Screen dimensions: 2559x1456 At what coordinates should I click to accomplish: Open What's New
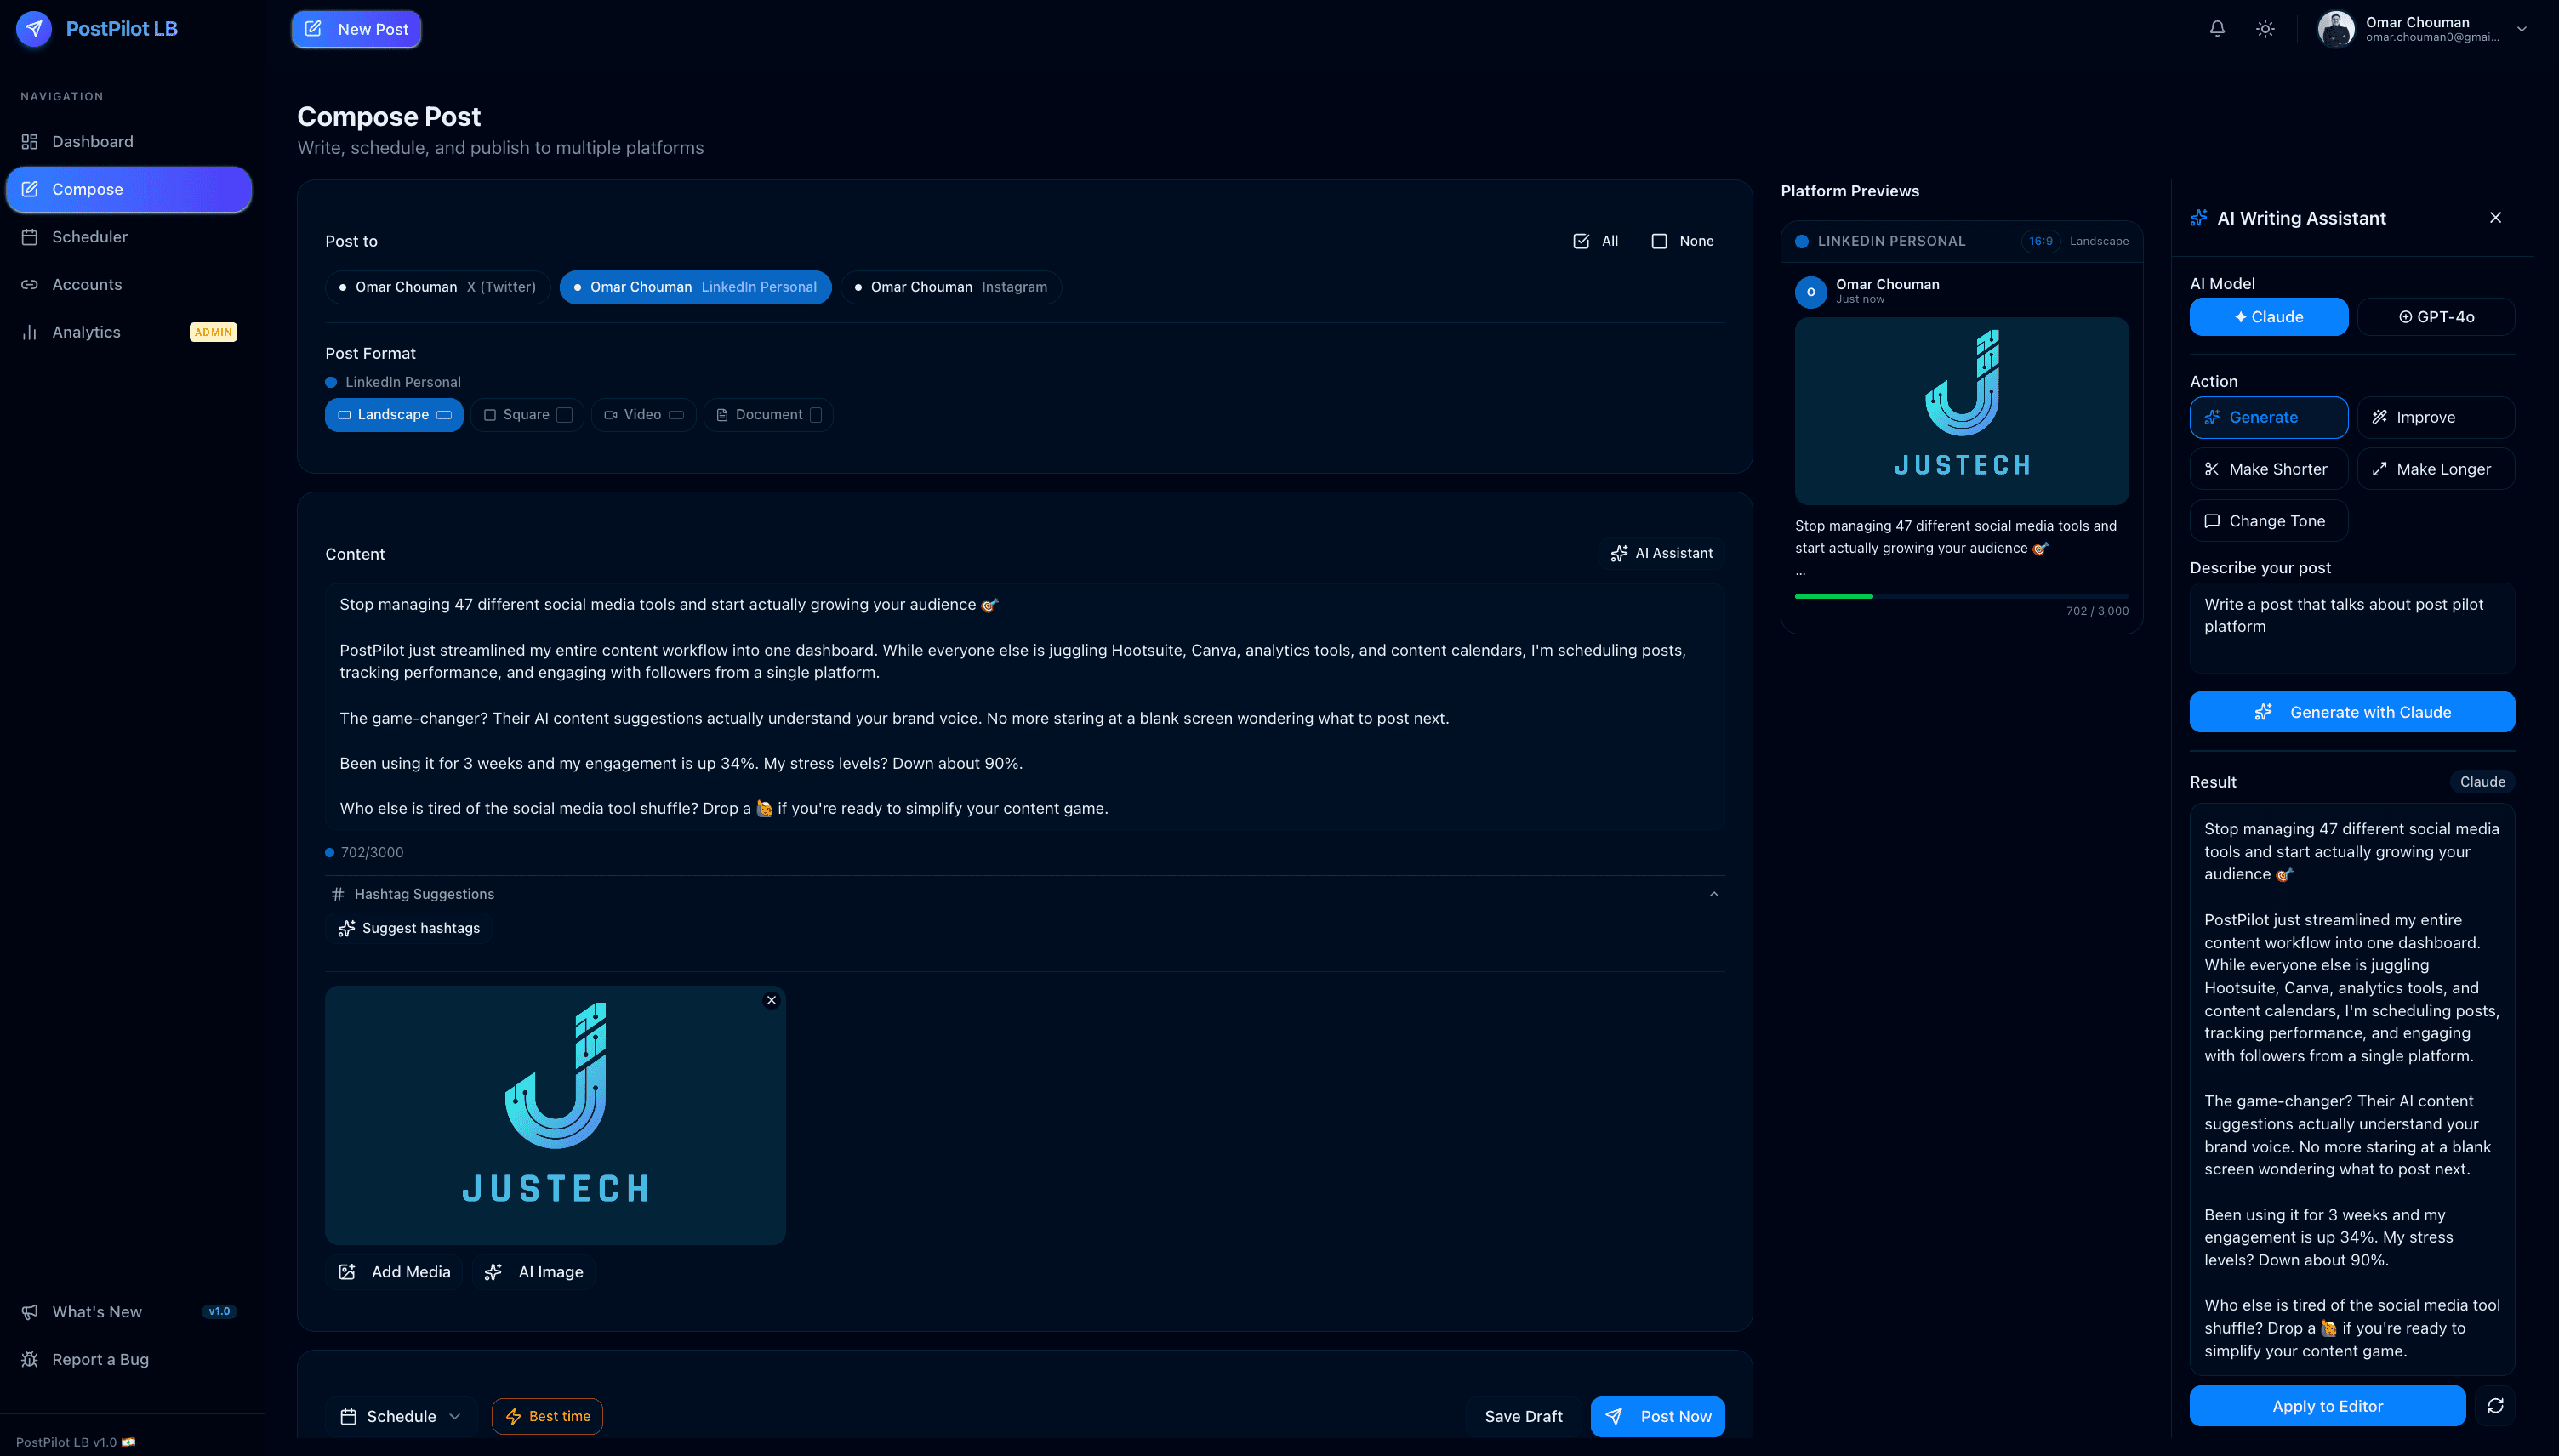coord(129,1311)
